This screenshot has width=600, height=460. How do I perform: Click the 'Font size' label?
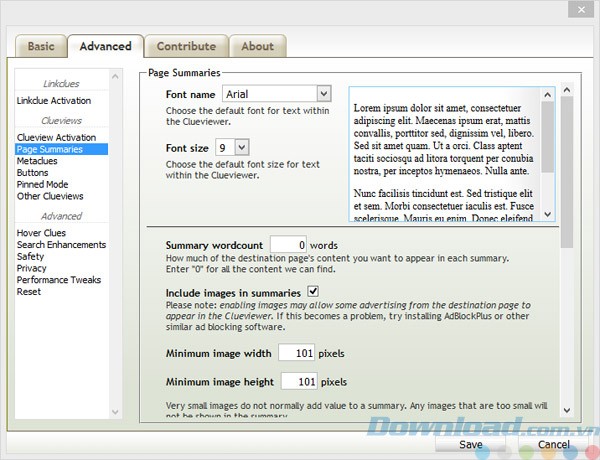[x=187, y=148]
